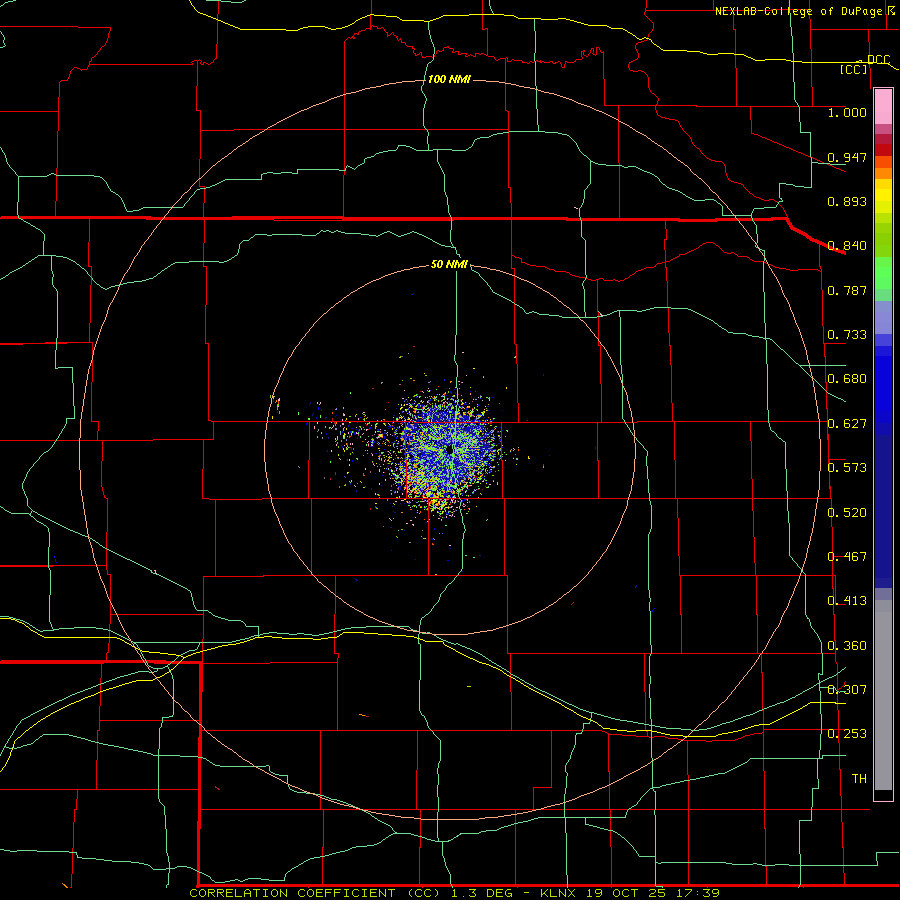Click the [CC] unit label
Image resolution: width=900 pixels, height=900 pixels.
click(x=853, y=69)
